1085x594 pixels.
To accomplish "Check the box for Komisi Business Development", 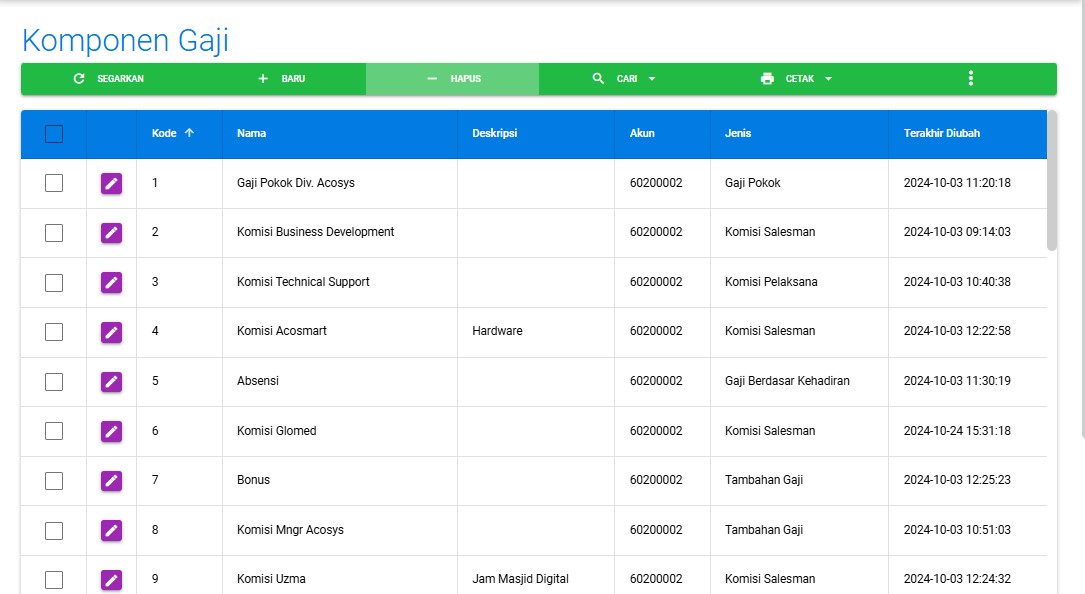I will 54,233.
